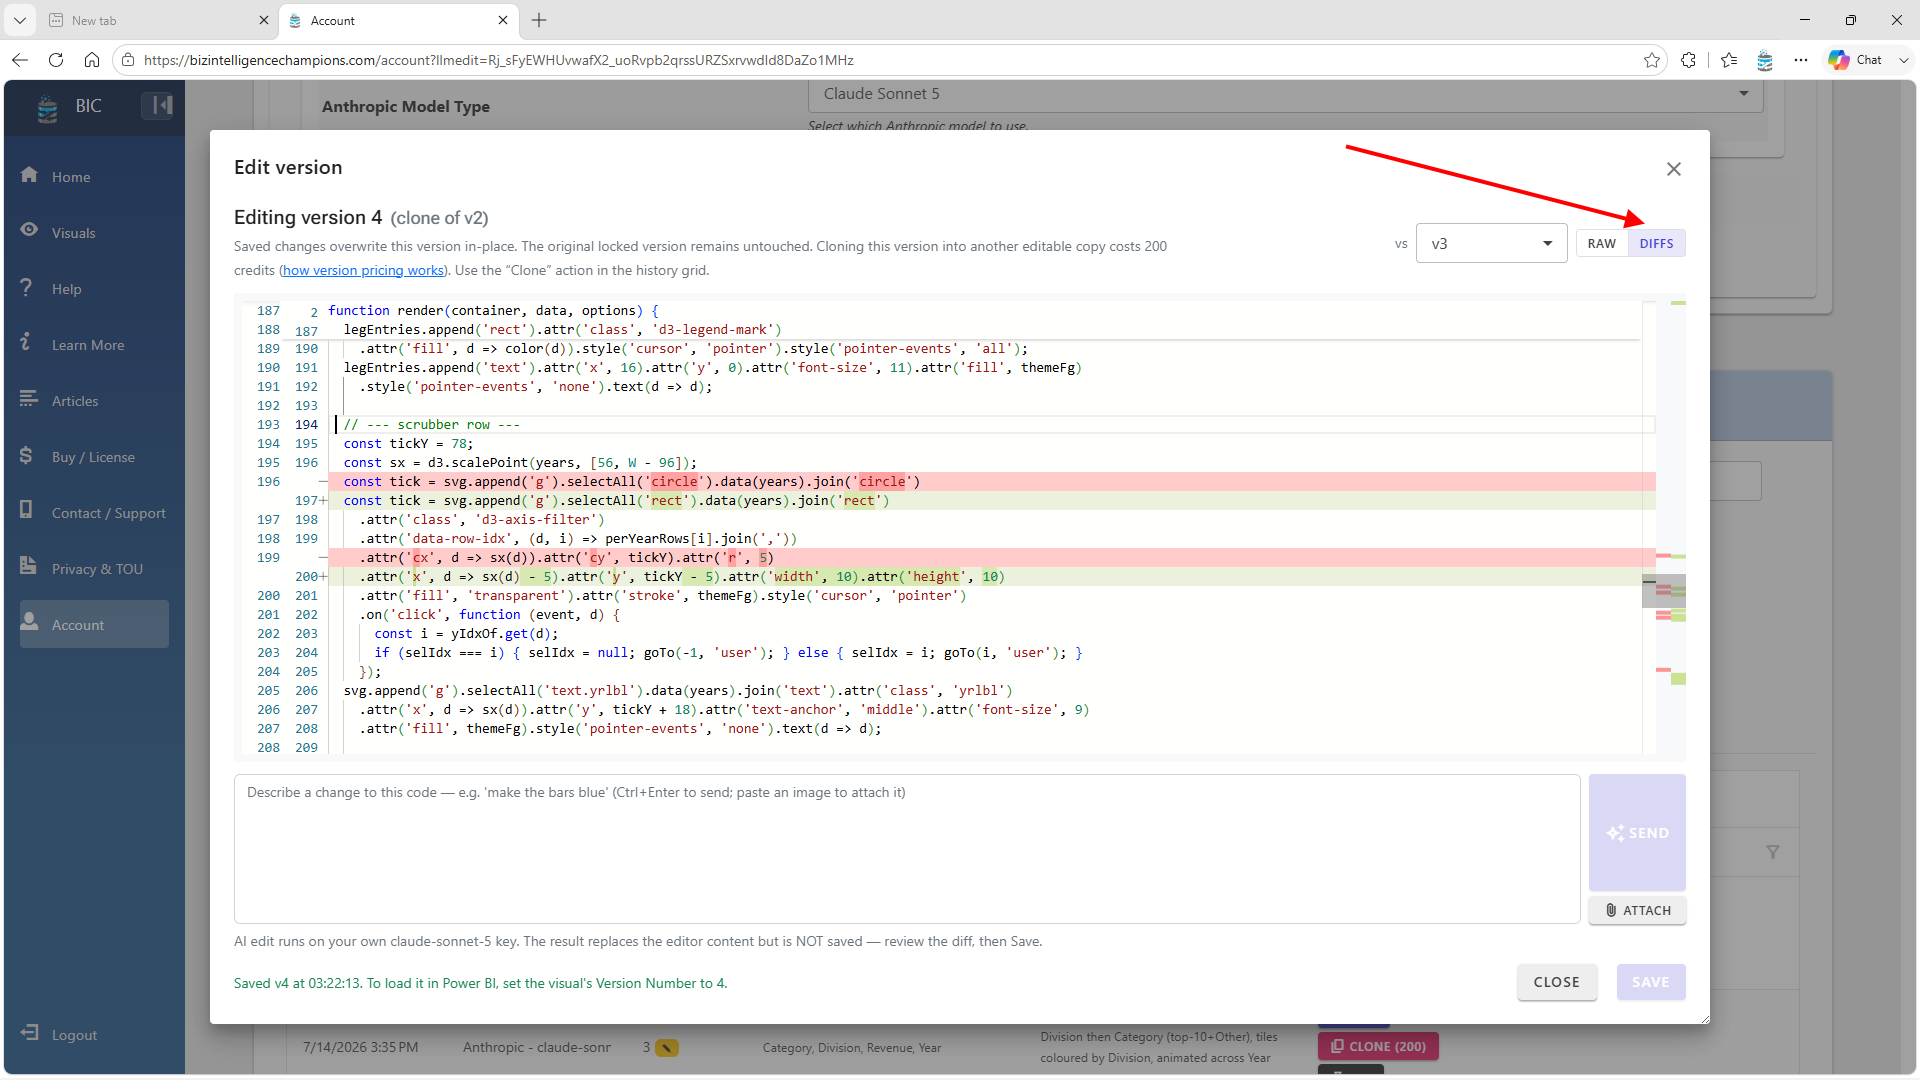Click the BIC extension icon in toolbar
The image size is (1920, 1080).
coord(1765,60)
